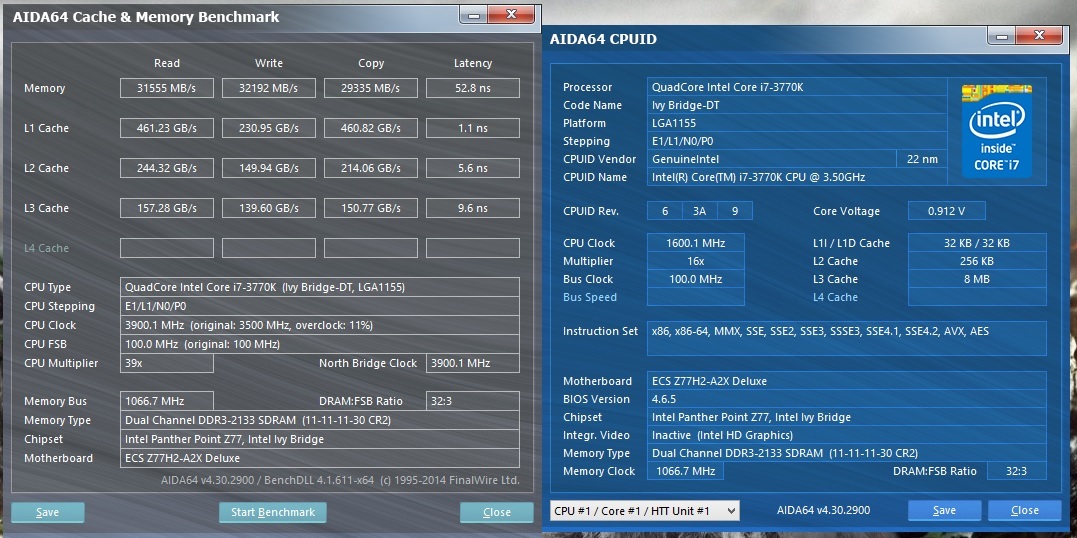Click L2 Cache Latency value 5.6 ns
1077x538 pixels.
(473, 168)
